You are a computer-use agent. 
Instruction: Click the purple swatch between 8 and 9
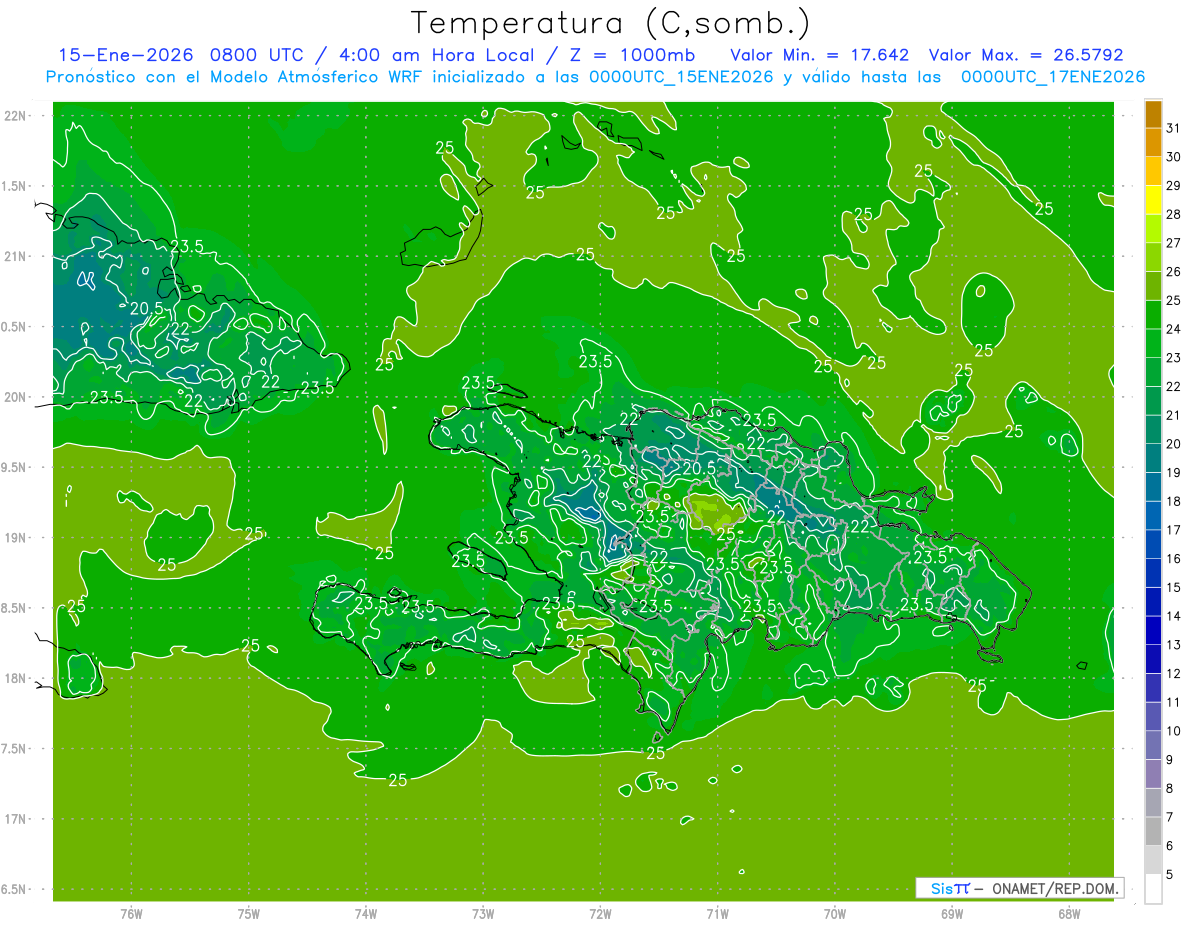[x=1153, y=775]
